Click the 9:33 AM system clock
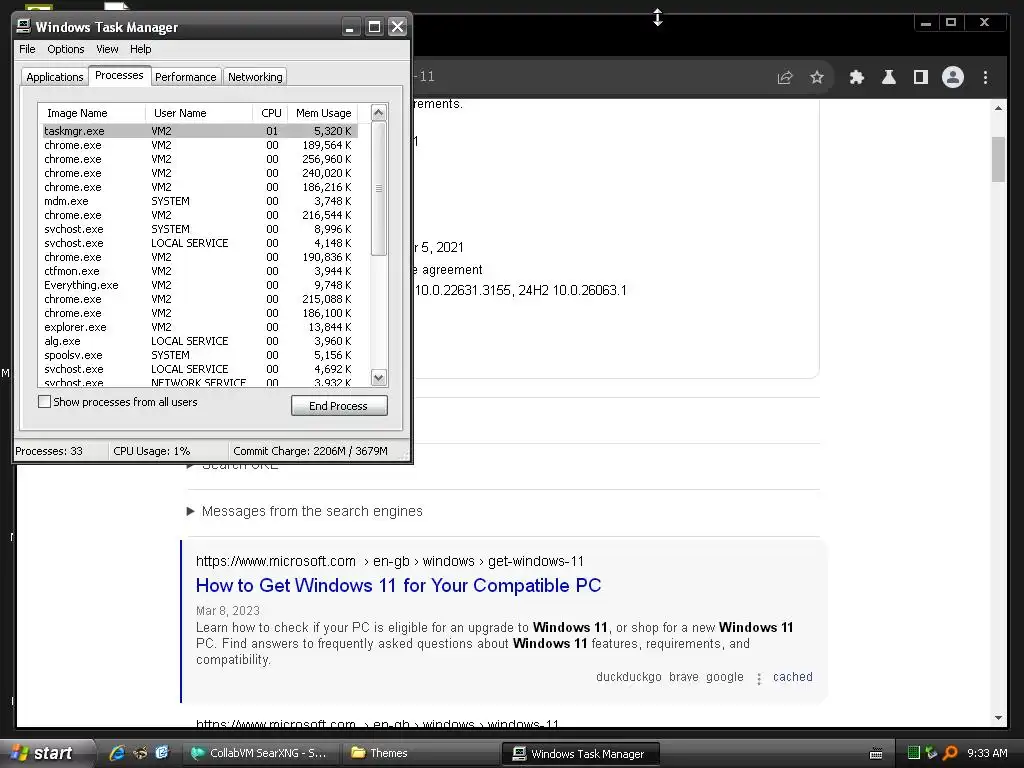 point(987,753)
